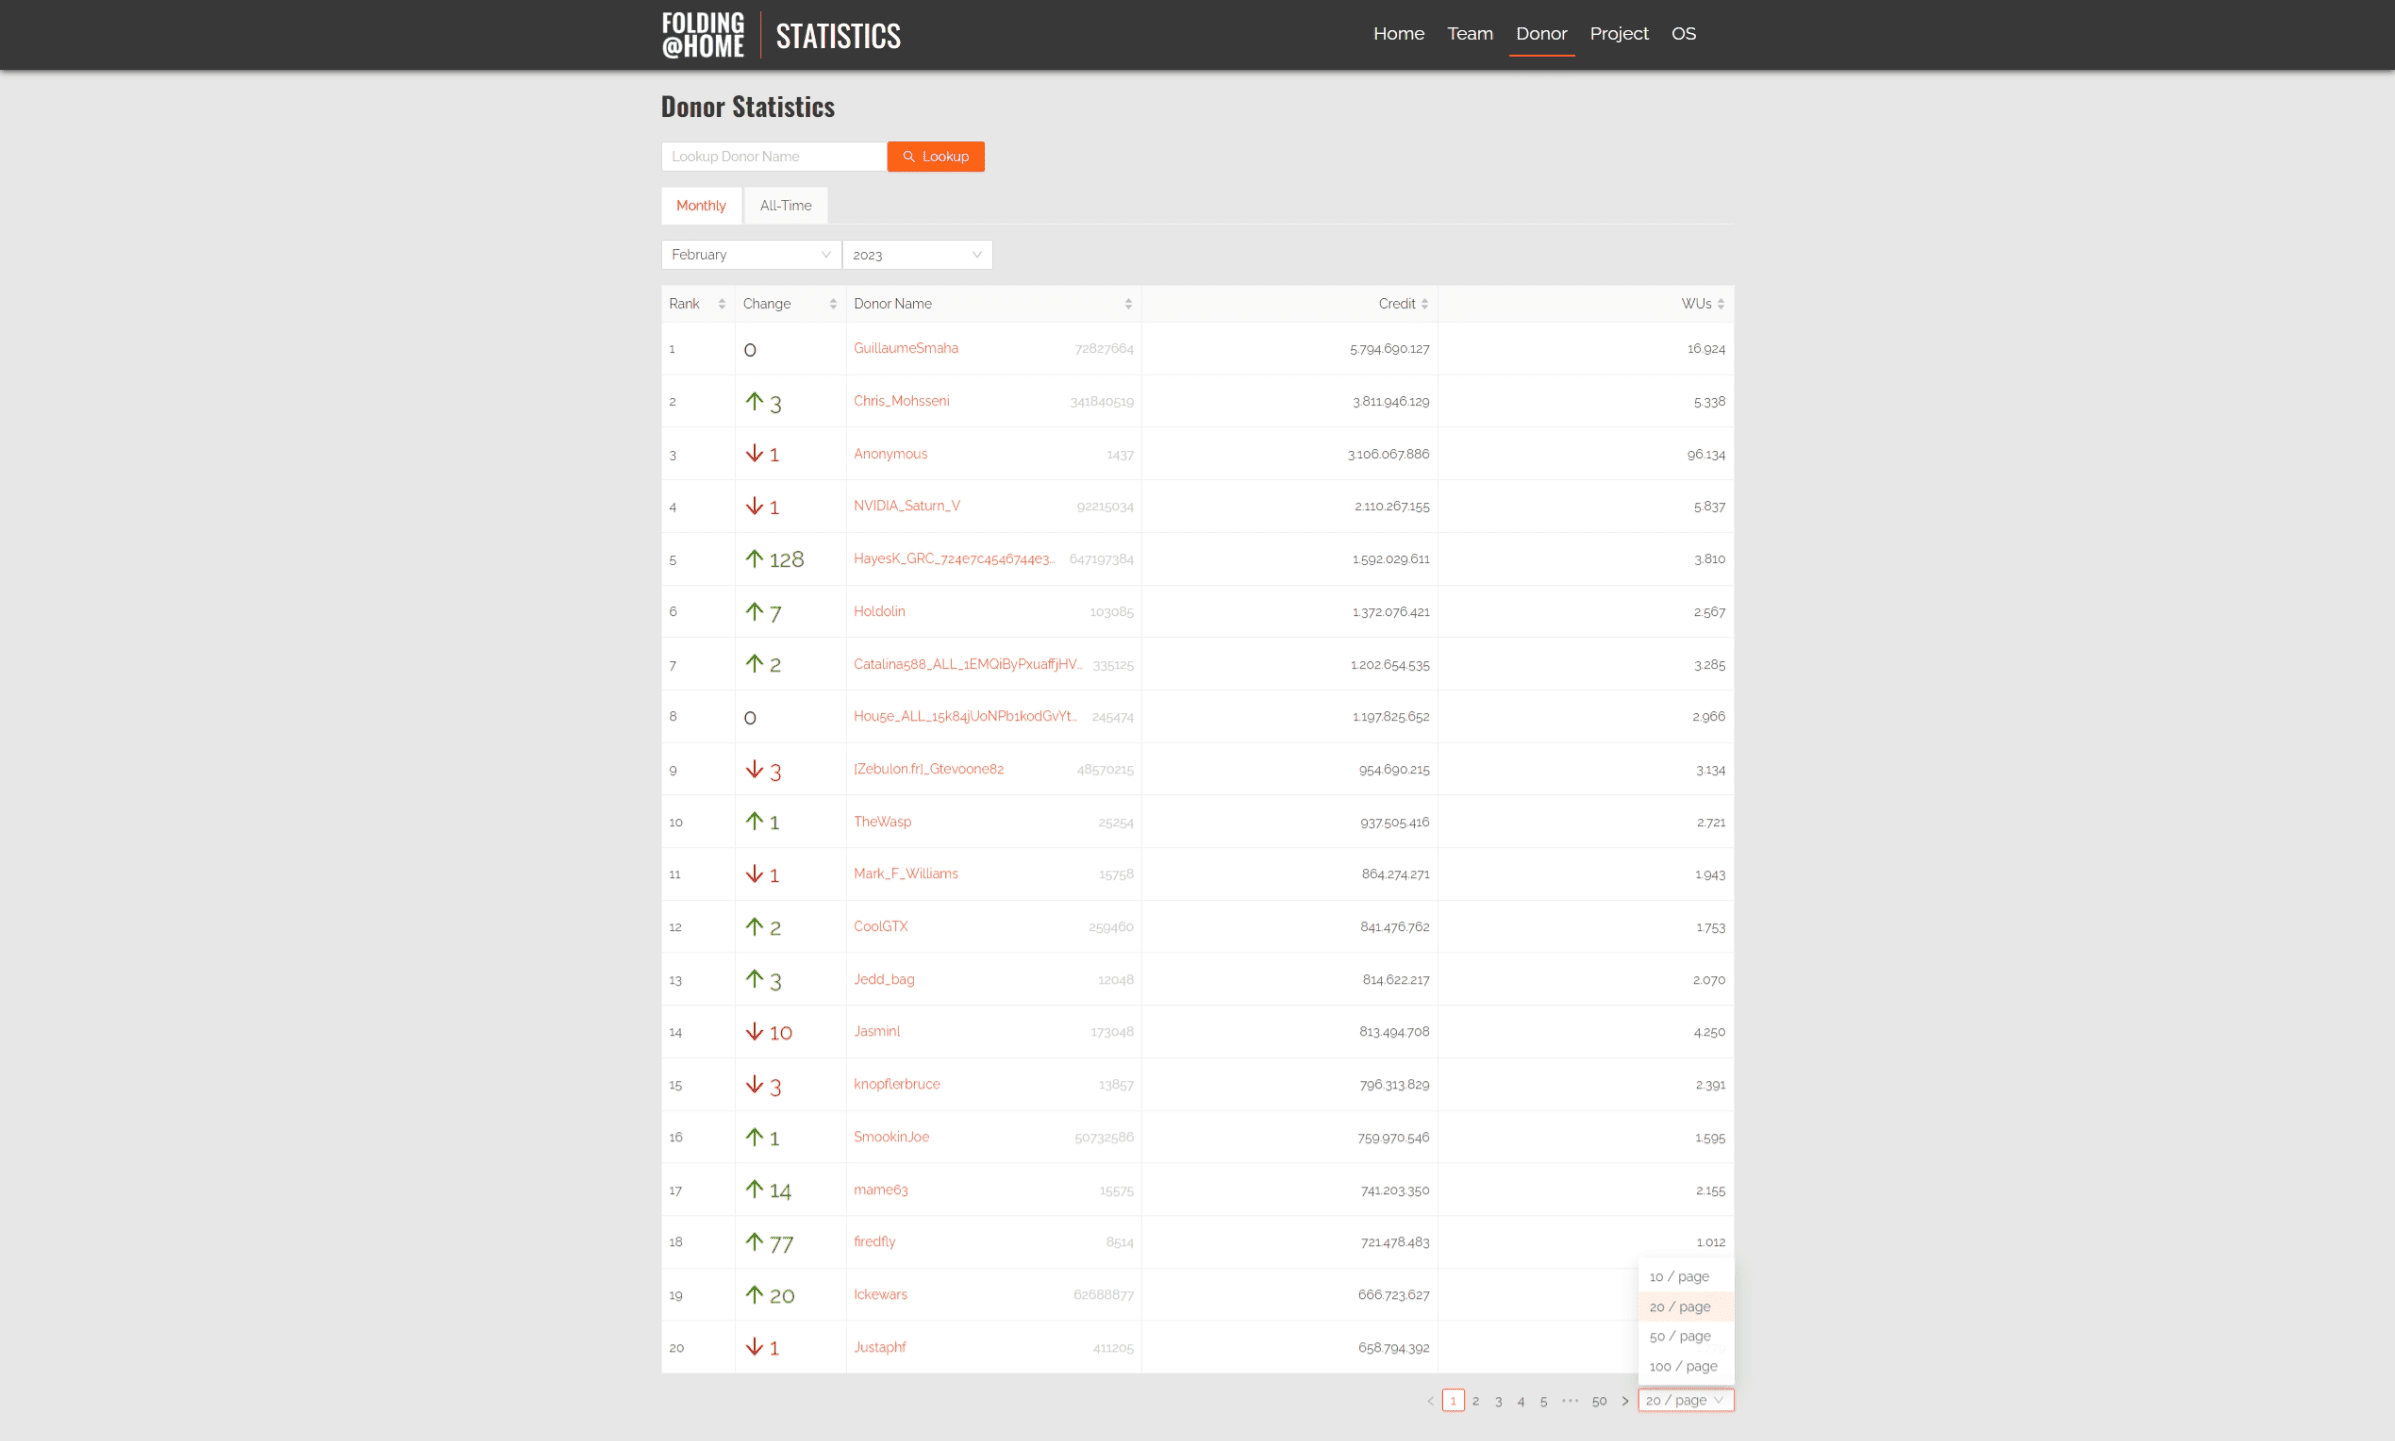Open the 2023 year dropdown
The image size is (2395, 1441).
[x=916, y=255]
